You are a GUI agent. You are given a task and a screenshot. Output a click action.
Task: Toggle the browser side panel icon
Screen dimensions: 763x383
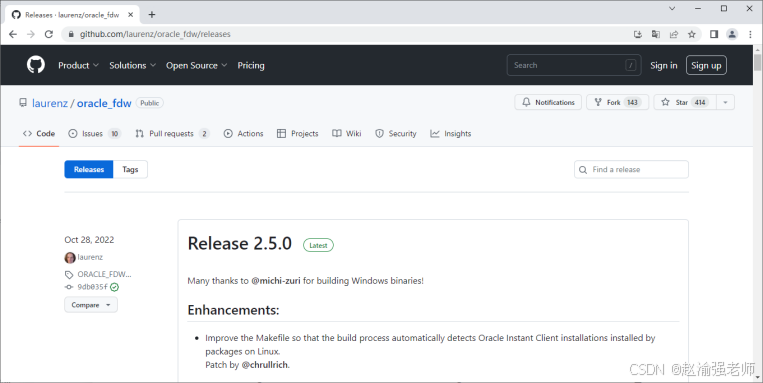pos(714,34)
